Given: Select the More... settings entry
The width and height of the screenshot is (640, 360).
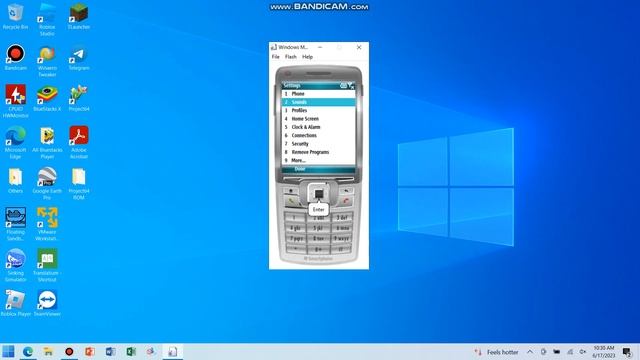Looking at the screenshot, I should coord(318,160).
